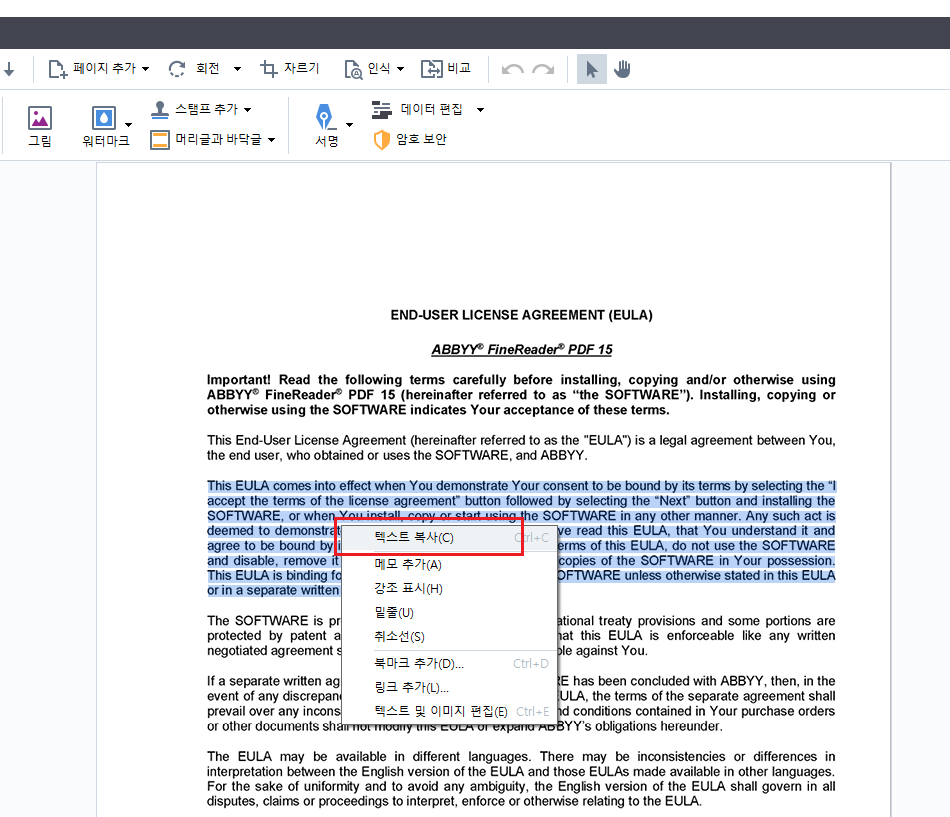This screenshot has height=817, width=950.
Task: Select 취소선(S) in context menu
Action: pos(450,636)
